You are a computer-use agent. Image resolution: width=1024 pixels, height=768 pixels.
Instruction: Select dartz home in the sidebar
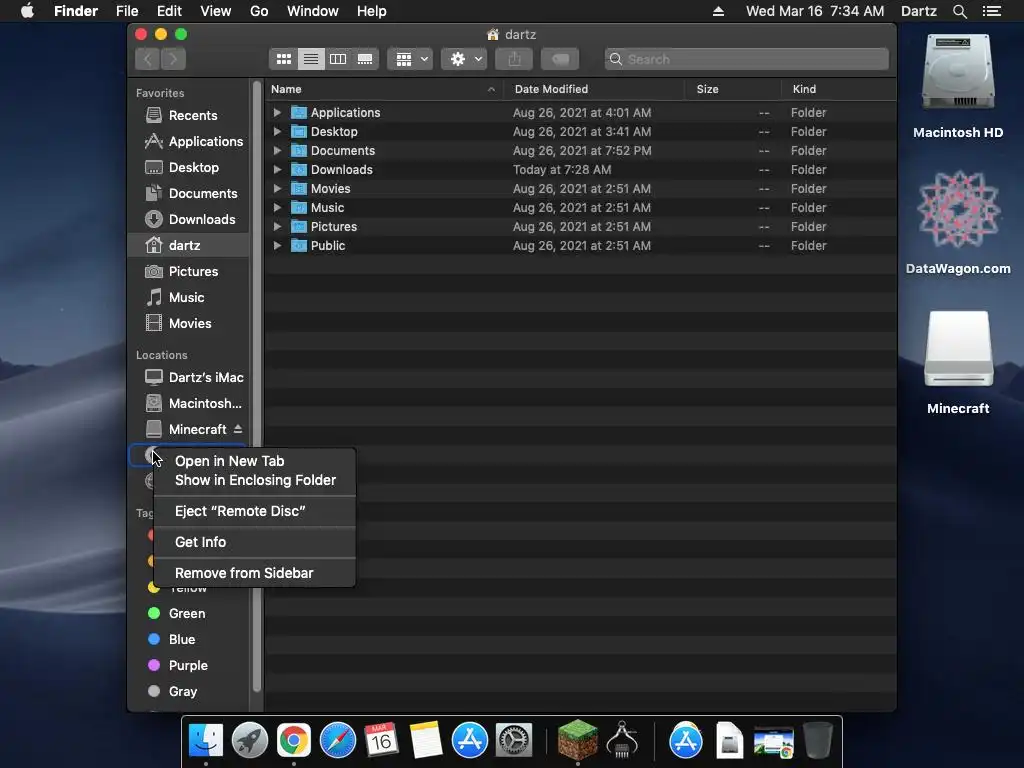coord(189,246)
